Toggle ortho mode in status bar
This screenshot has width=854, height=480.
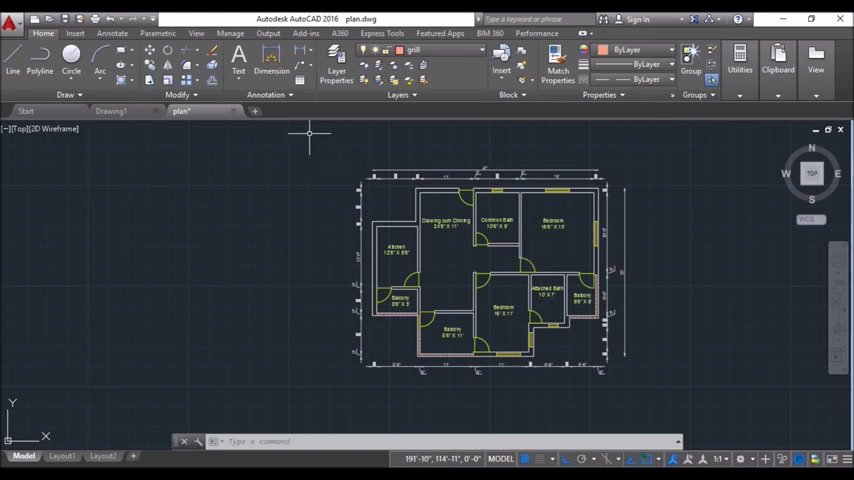pyautogui.click(x=566, y=459)
